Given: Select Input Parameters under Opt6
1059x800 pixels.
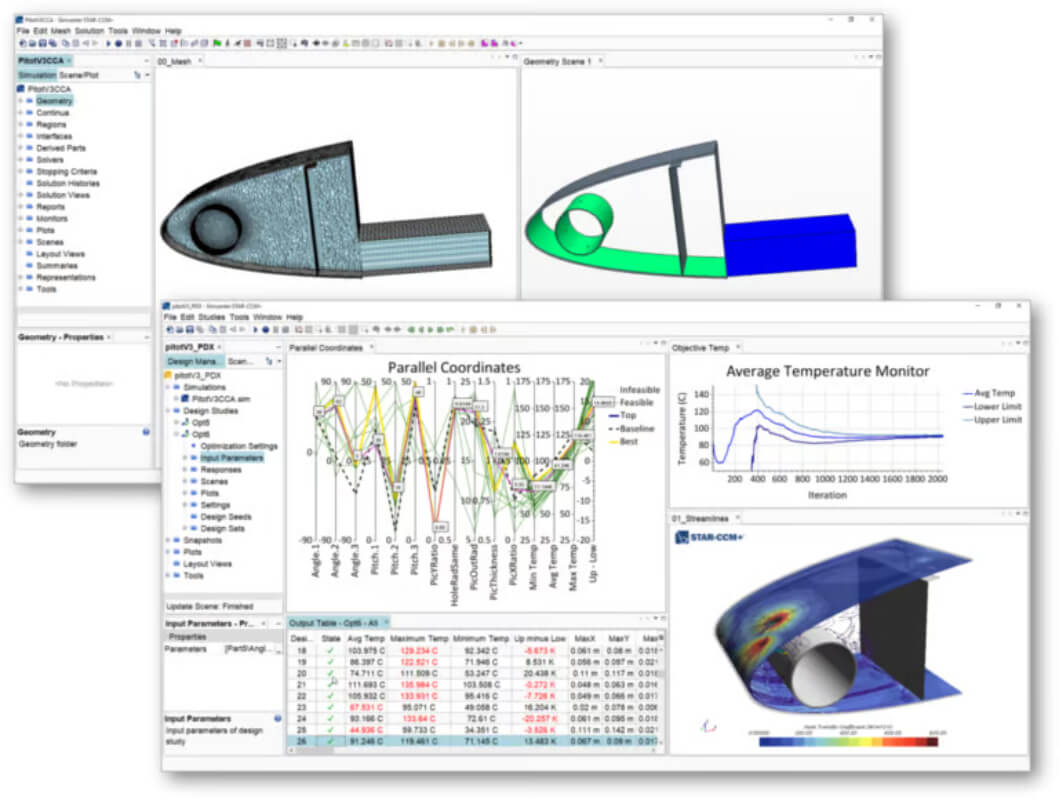Looking at the screenshot, I should point(232,458).
